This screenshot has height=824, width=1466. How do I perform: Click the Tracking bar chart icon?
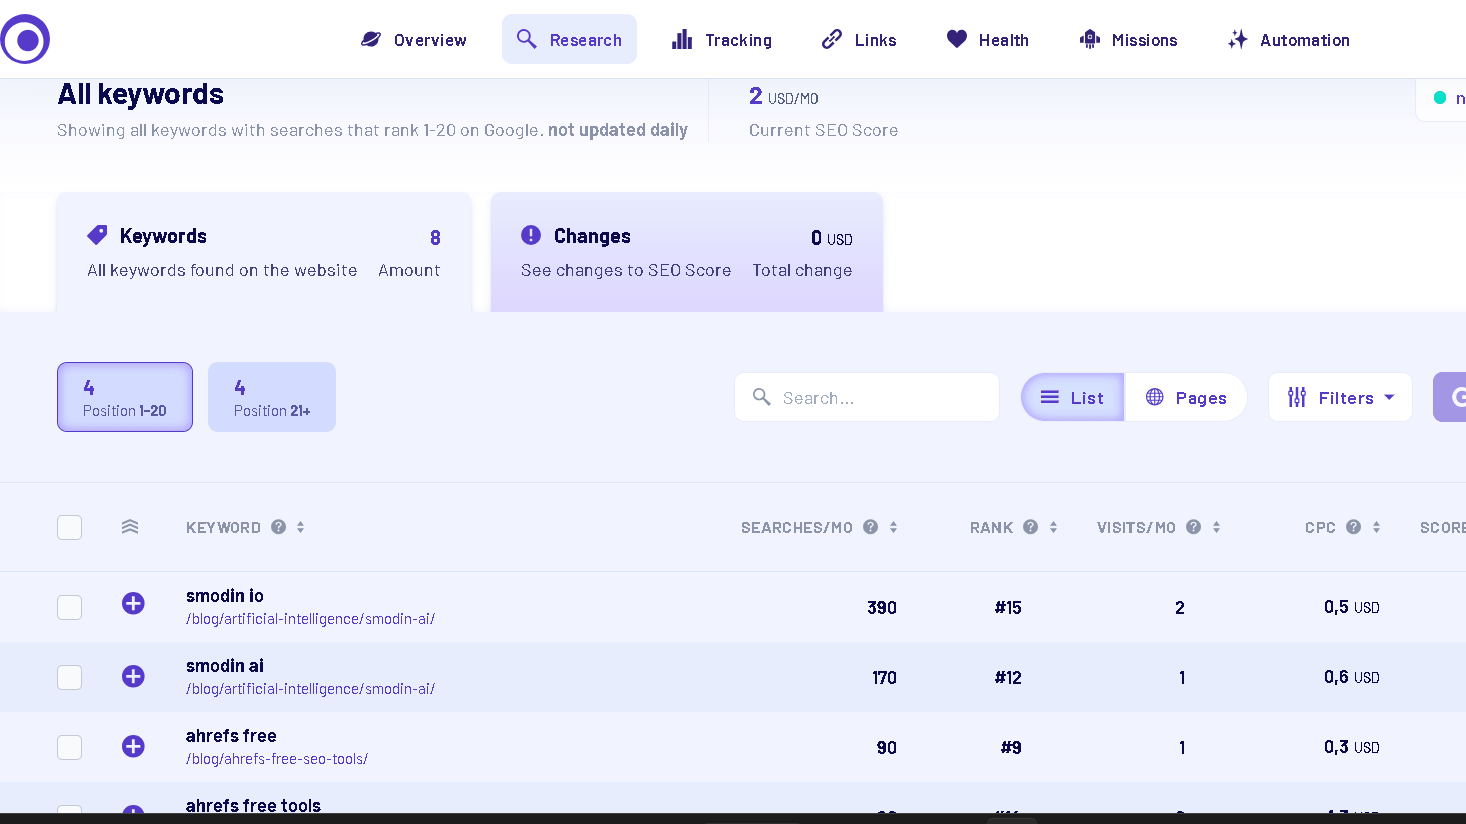(x=682, y=39)
